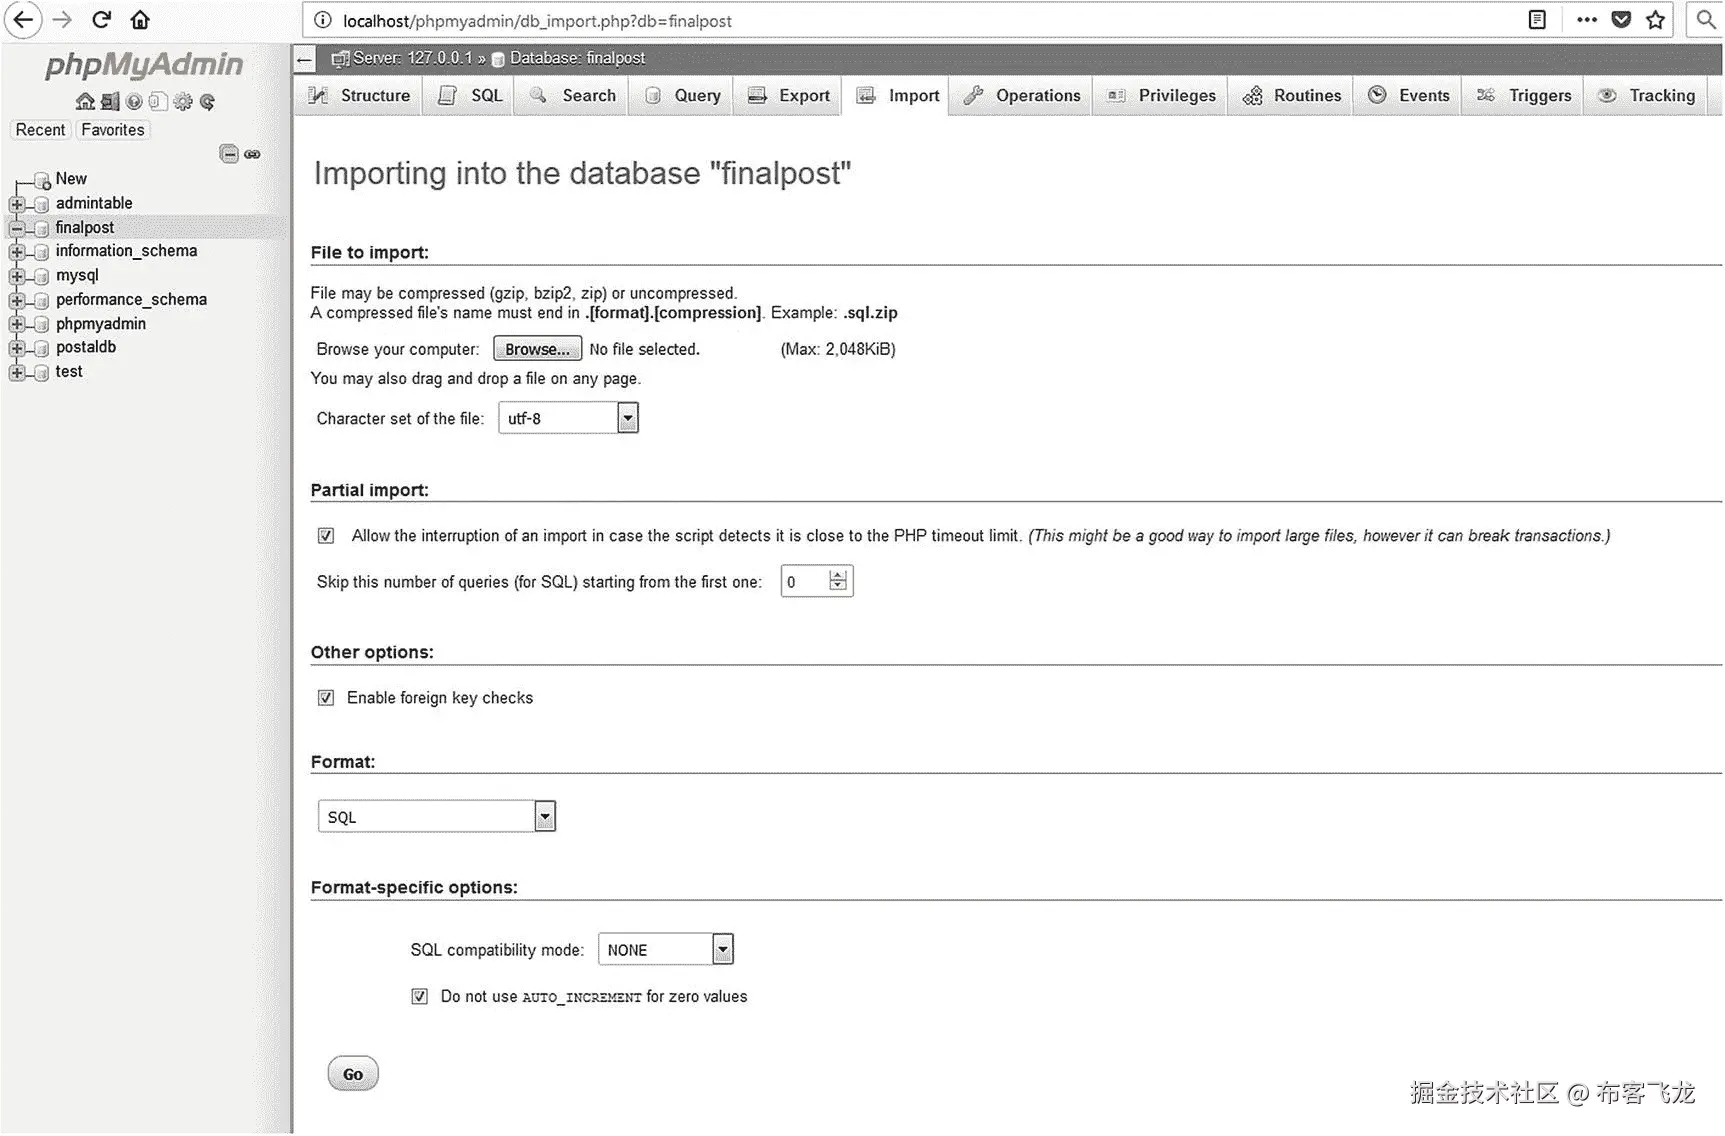
Task: Open the SQL tab
Action: (x=469, y=96)
